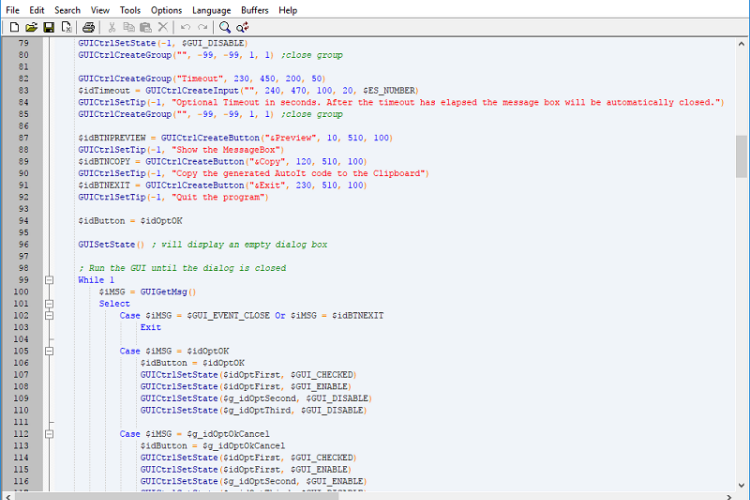Image resolution: width=750 pixels, height=500 pixels.
Task: Click the vertical scrollbar down arrow
Action: pyautogui.click(x=741, y=485)
